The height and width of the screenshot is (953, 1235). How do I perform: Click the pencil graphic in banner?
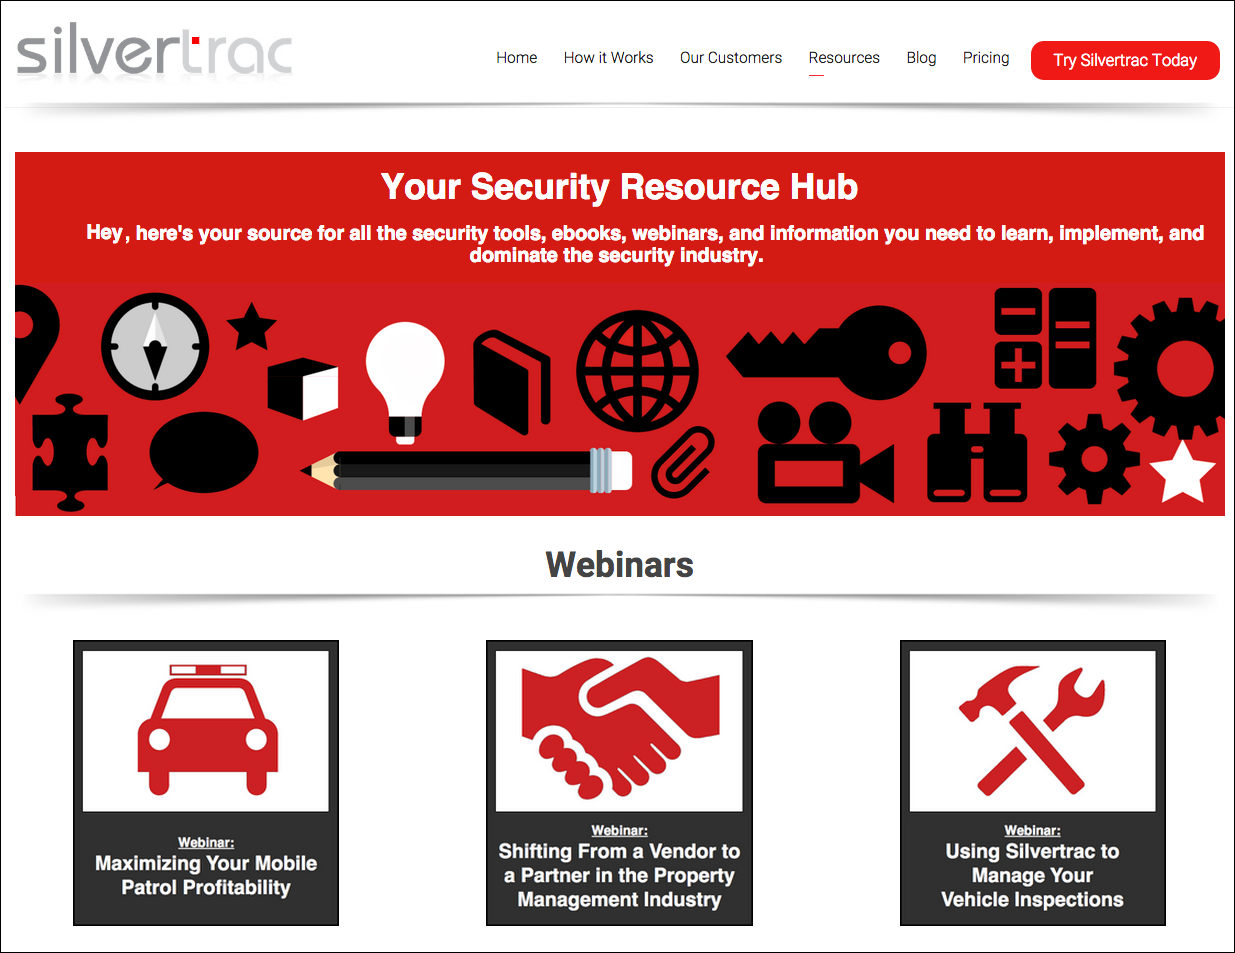click(x=467, y=470)
